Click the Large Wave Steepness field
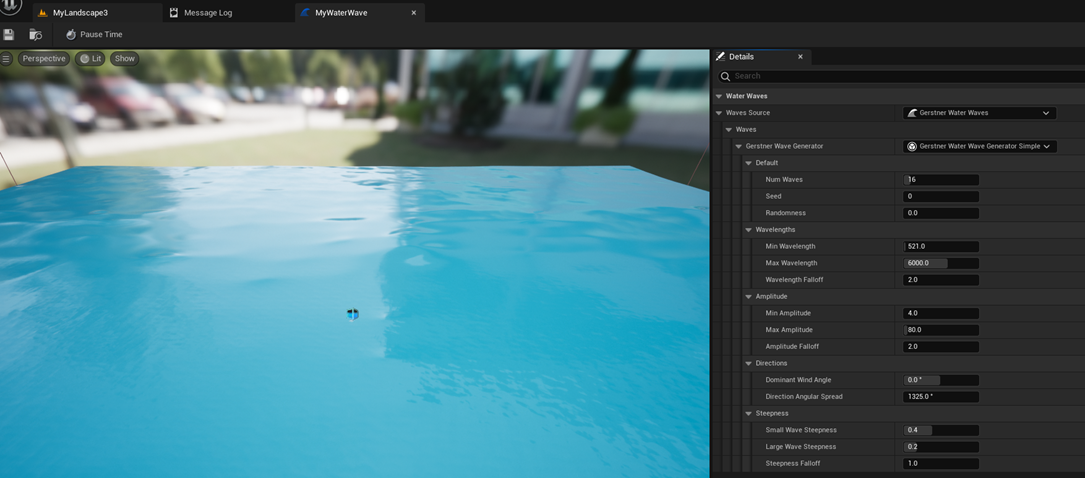 point(941,447)
